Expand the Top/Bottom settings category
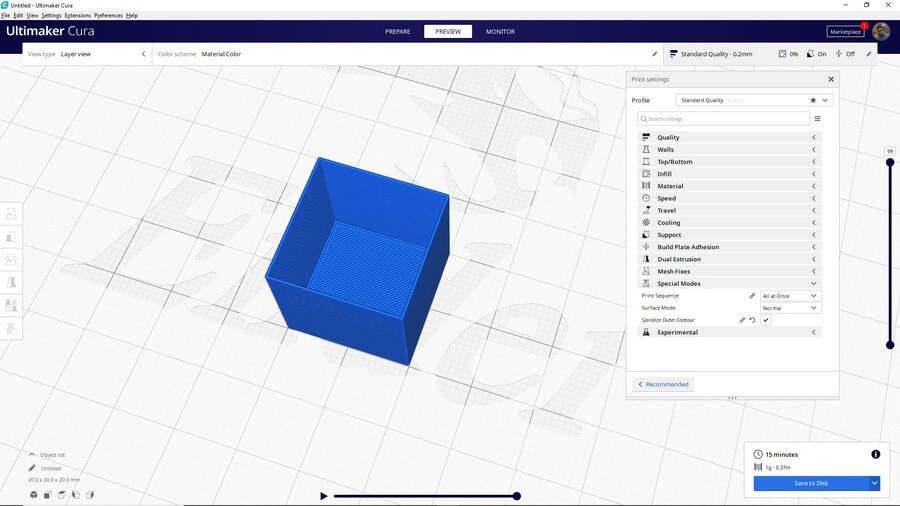 [730, 161]
